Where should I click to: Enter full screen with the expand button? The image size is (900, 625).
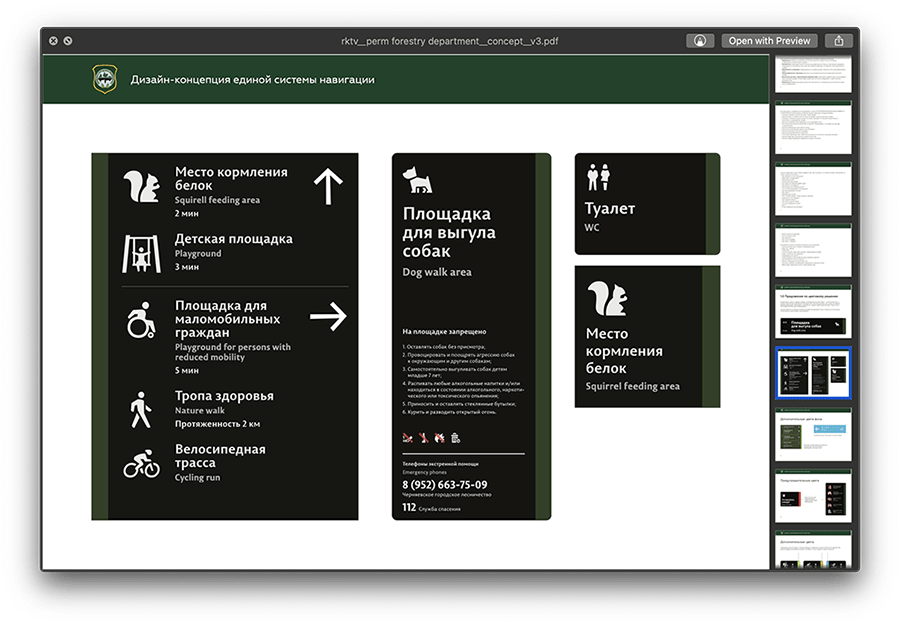click(68, 41)
